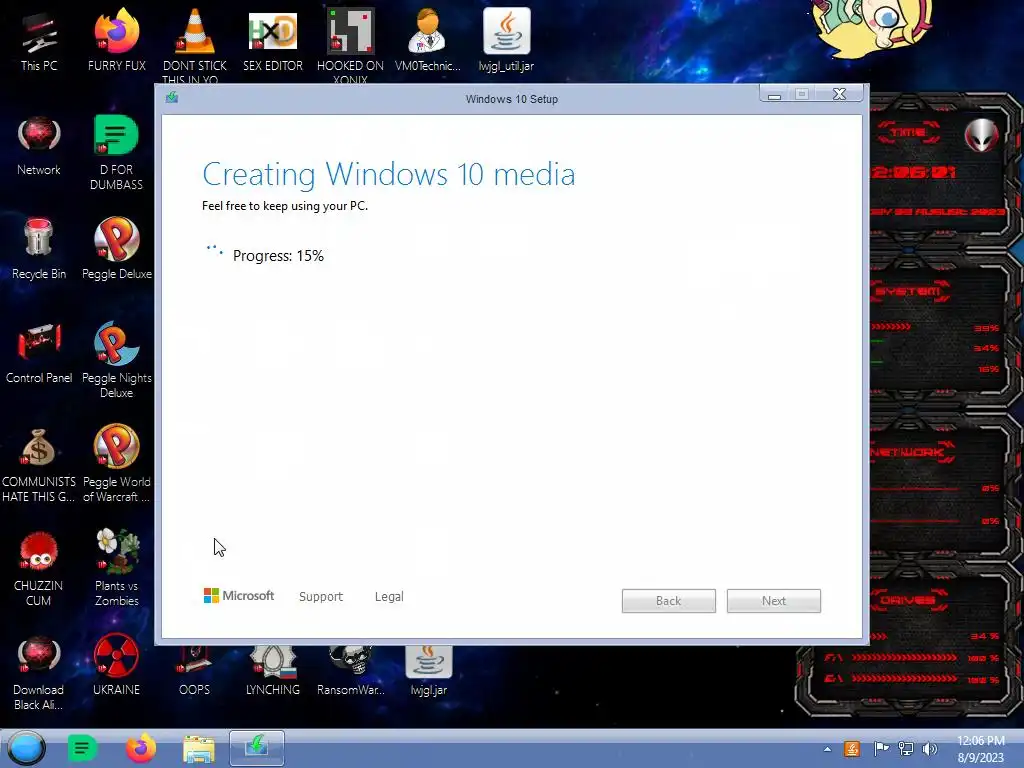Image resolution: width=1024 pixels, height=768 pixels.
Task: Click the Microsoft logo in Setup
Action: tap(238, 596)
